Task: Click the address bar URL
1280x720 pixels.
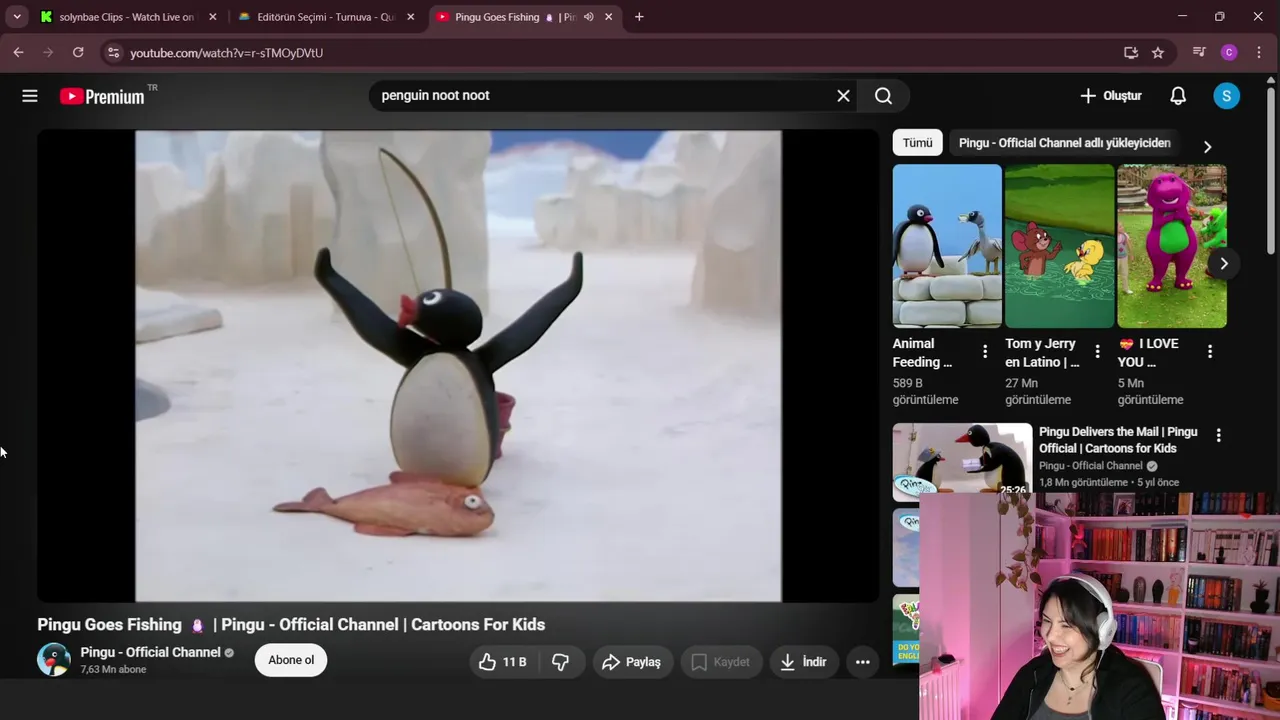Action: (x=227, y=53)
